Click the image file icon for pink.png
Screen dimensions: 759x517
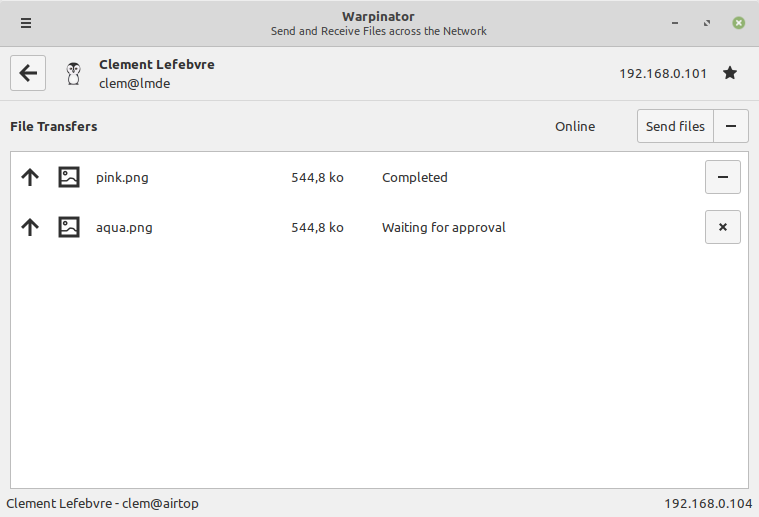coord(69,178)
